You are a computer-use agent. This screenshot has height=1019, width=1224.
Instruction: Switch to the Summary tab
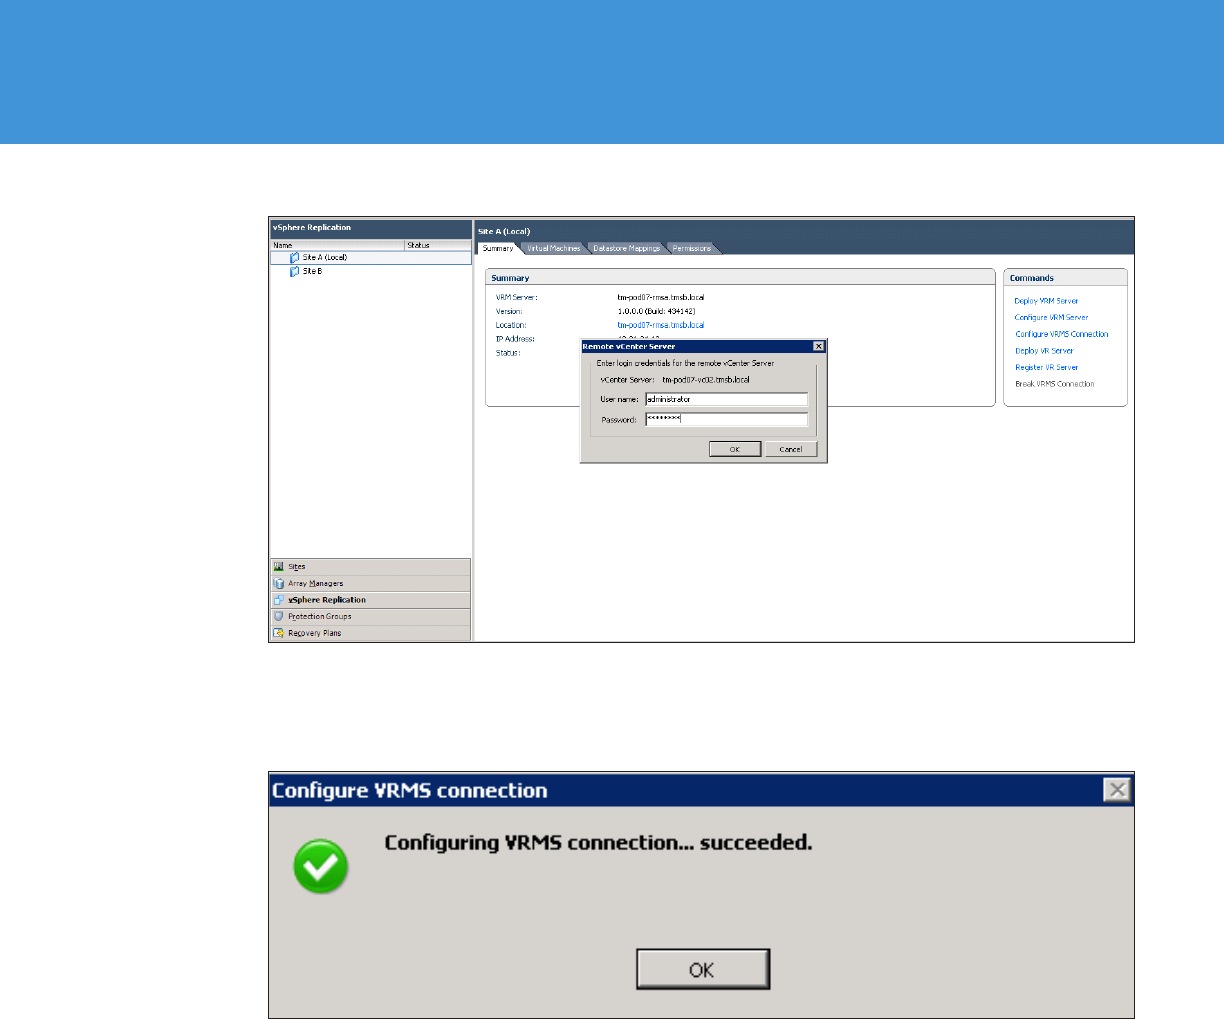tap(498, 248)
